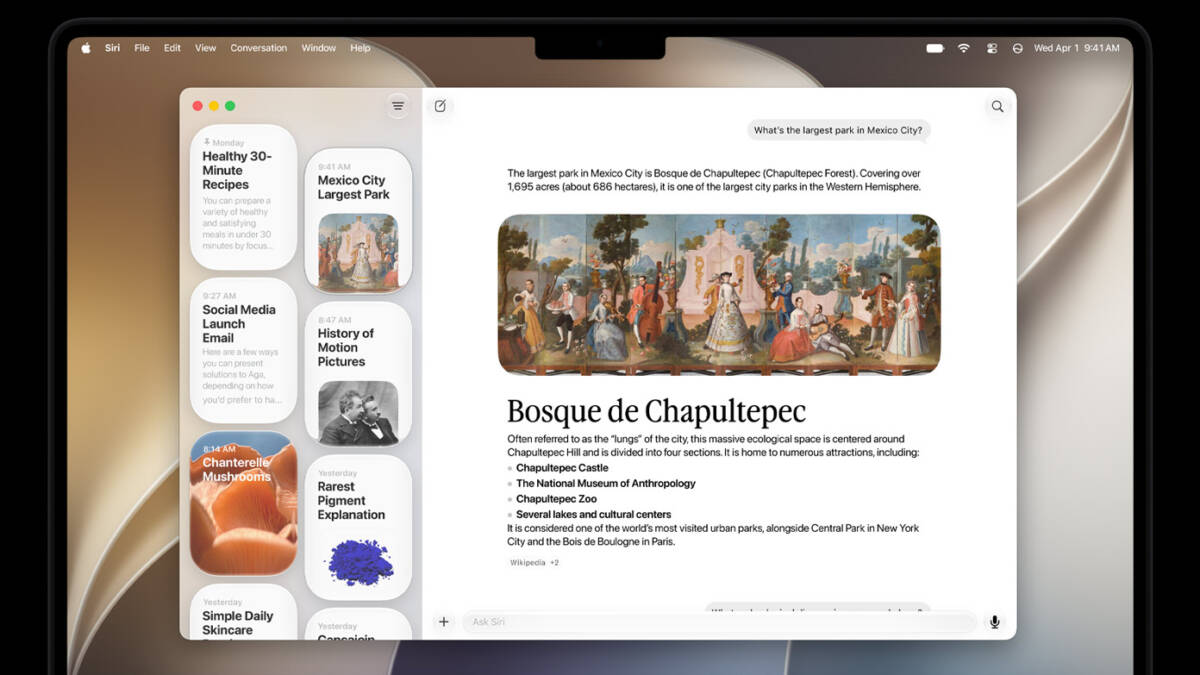This screenshot has height=675, width=1200.
Task: Click the green full-screen window button
Action: [230, 106]
